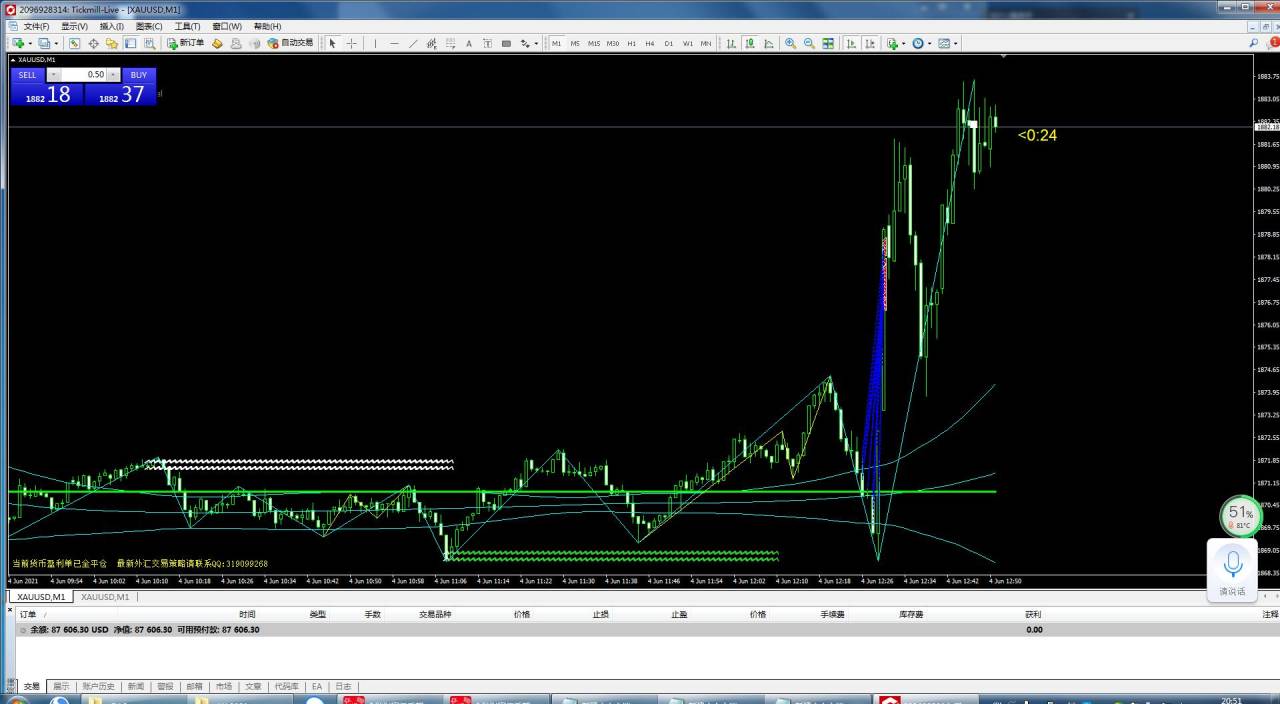Zoom out of the chart
The width and height of the screenshot is (1280, 704).
coord(809,43)
